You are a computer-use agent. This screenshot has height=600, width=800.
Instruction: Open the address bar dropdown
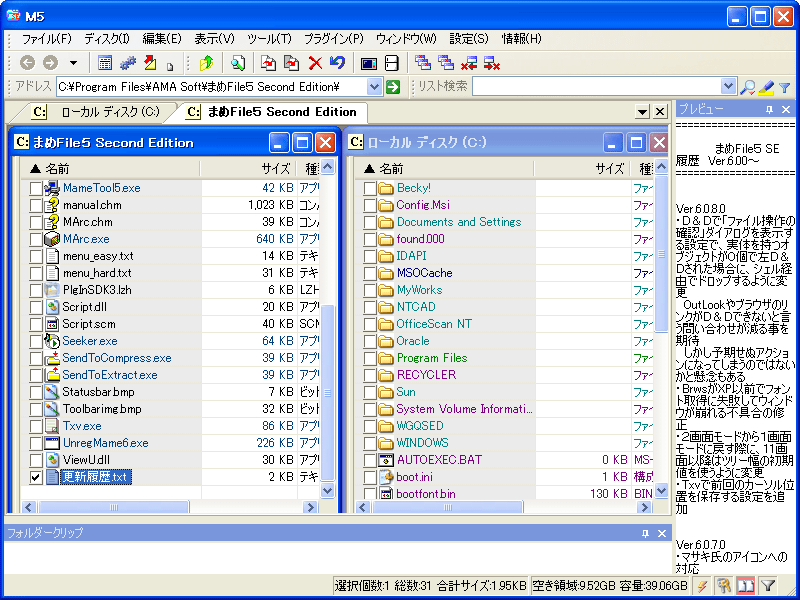pos(374,87)
